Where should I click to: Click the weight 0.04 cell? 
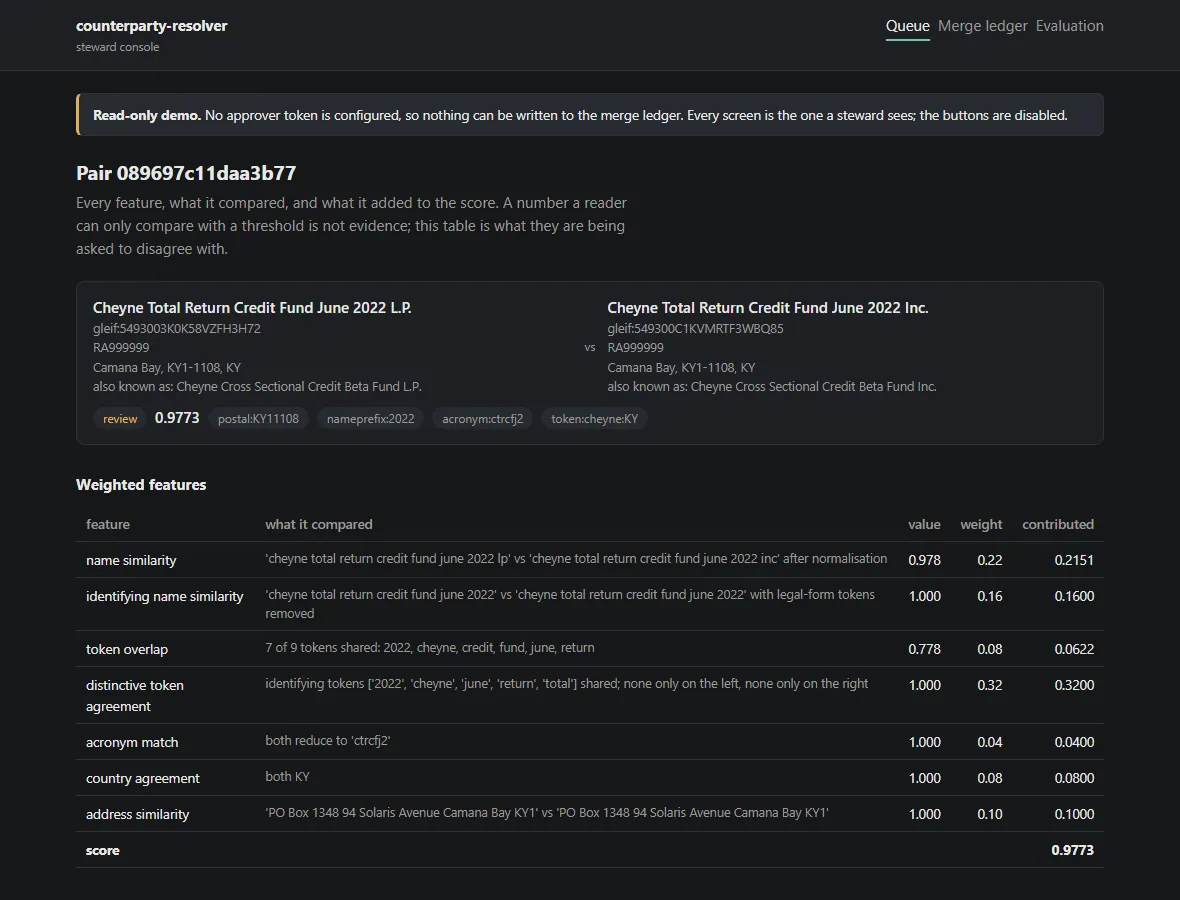pos(990,743)
